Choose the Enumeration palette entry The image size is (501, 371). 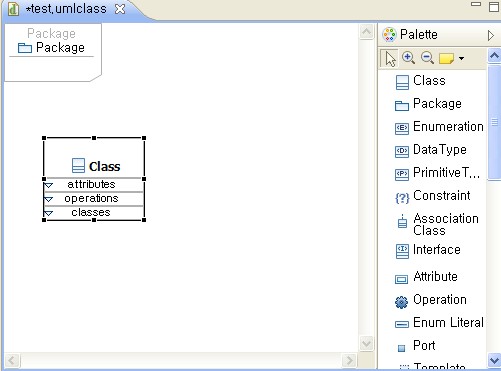[x=439, y=127]
